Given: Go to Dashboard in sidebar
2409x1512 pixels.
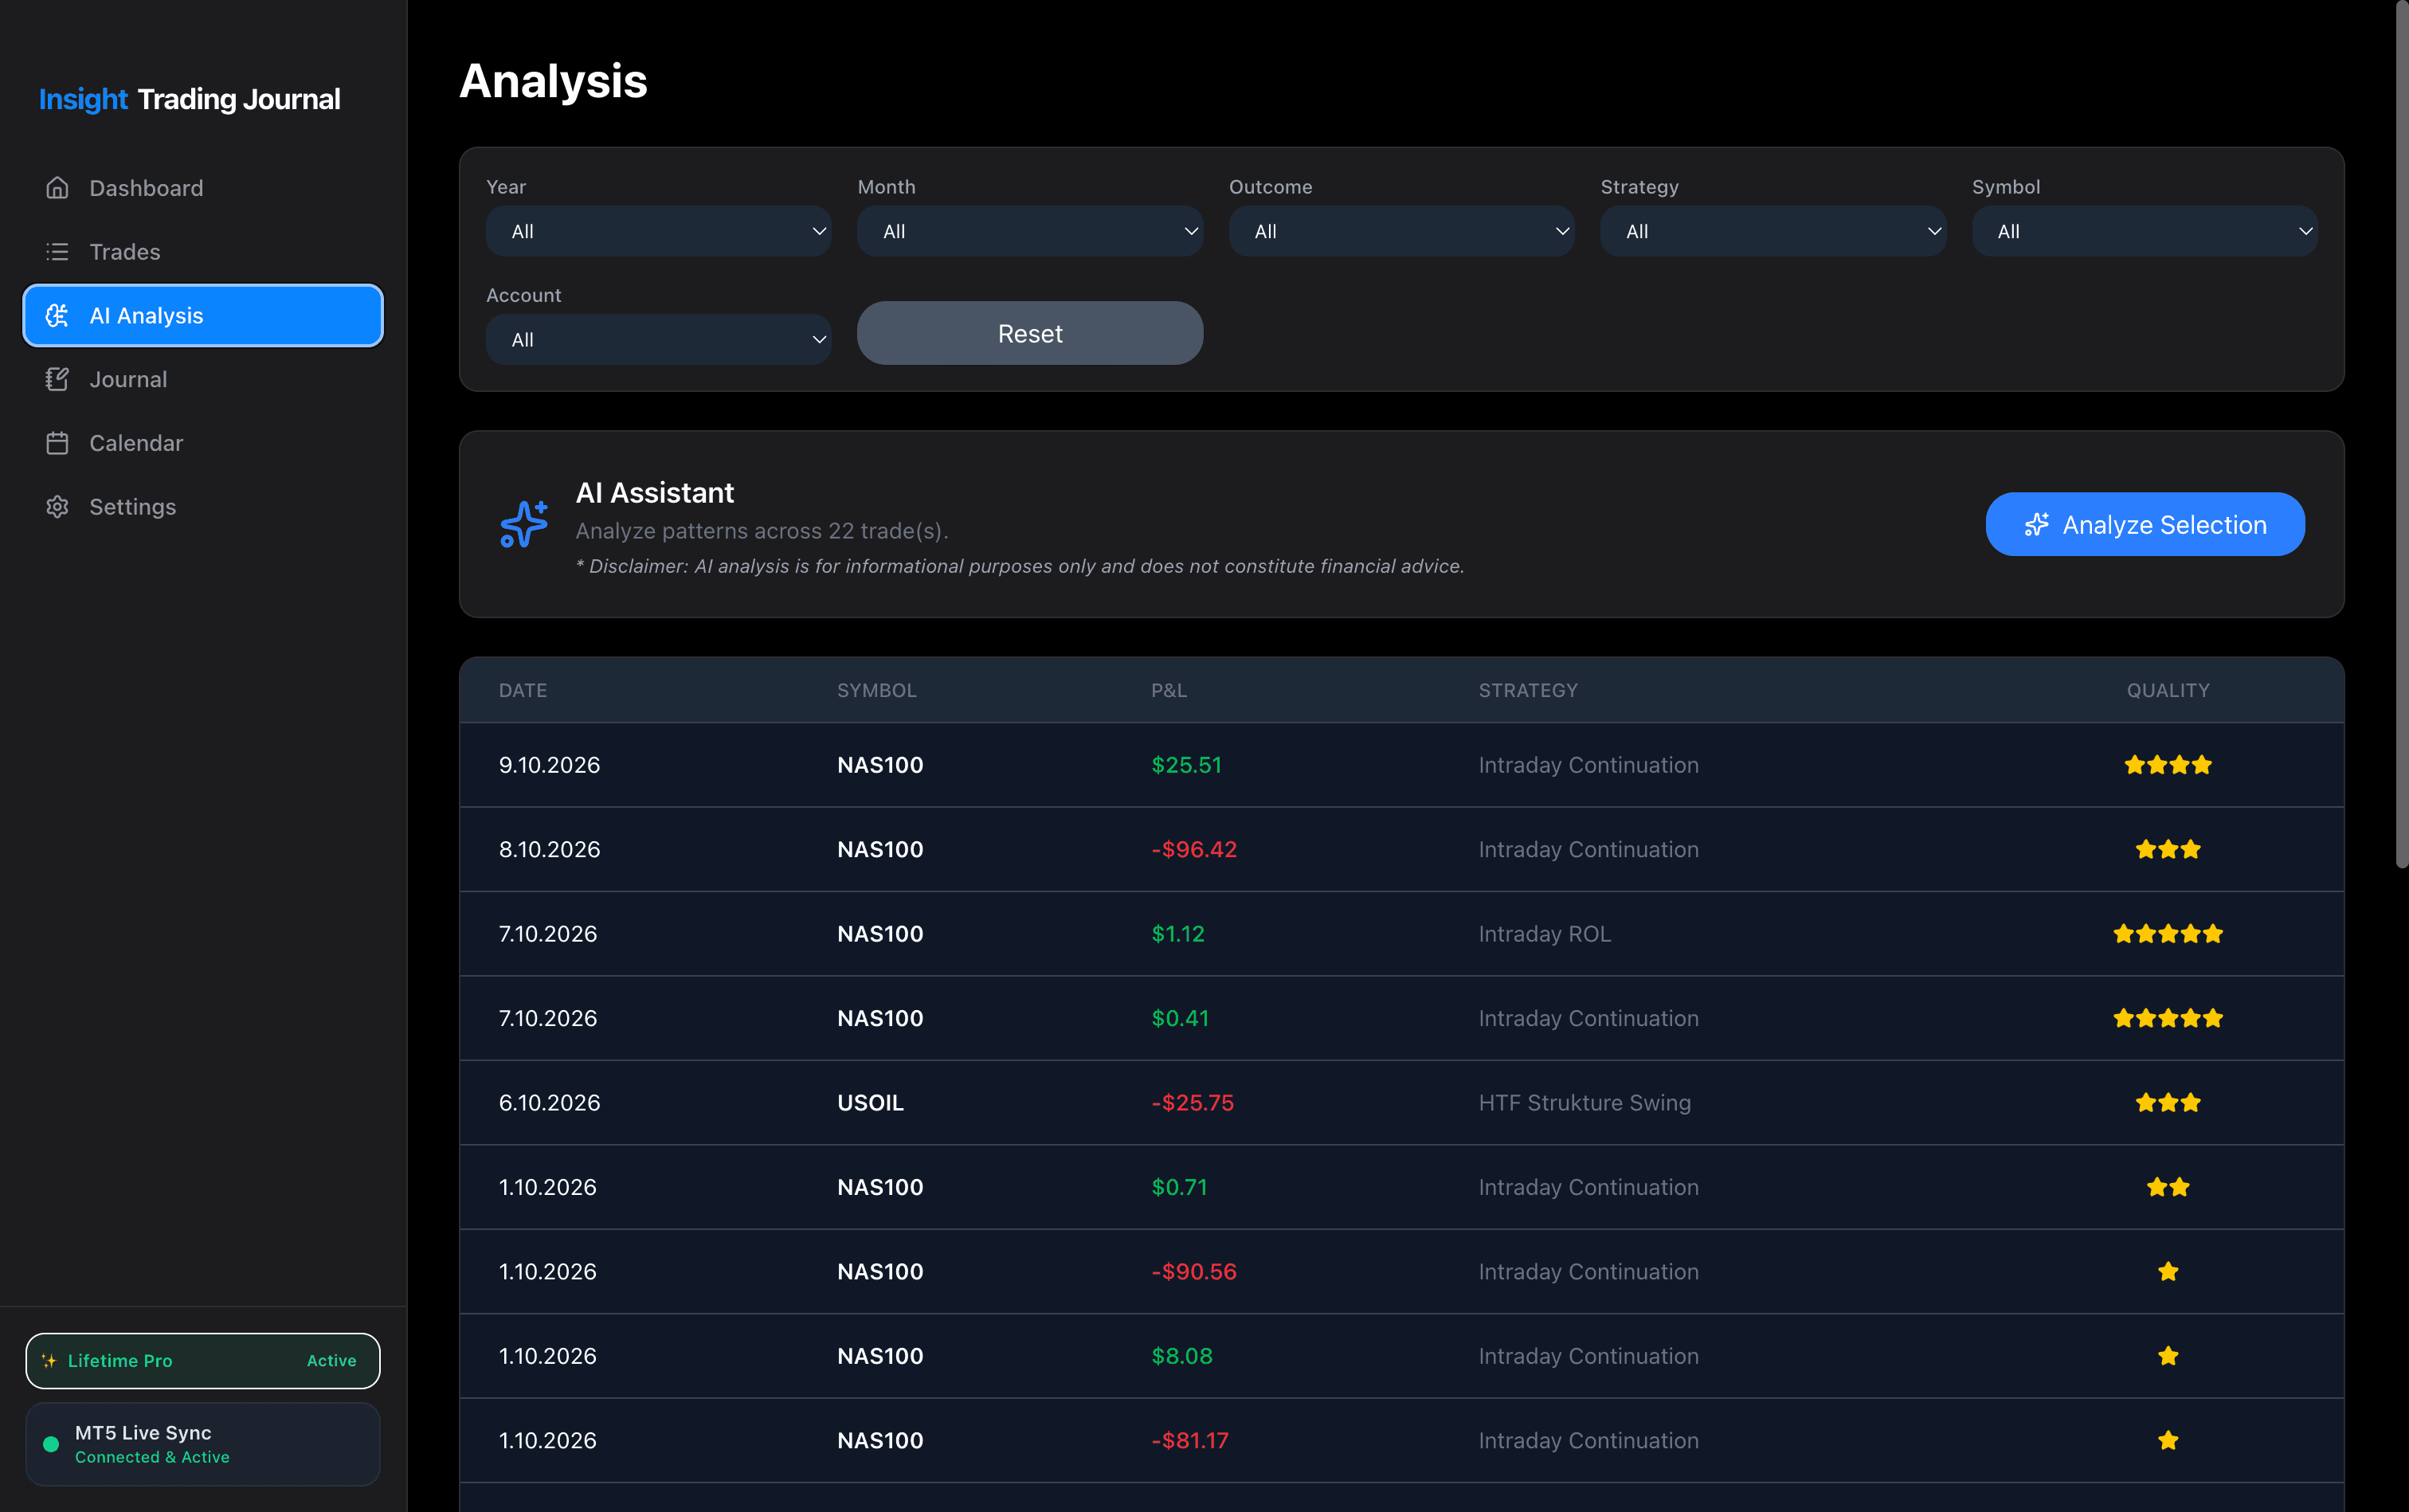Looking at the screenshot, I should (203, 188).
